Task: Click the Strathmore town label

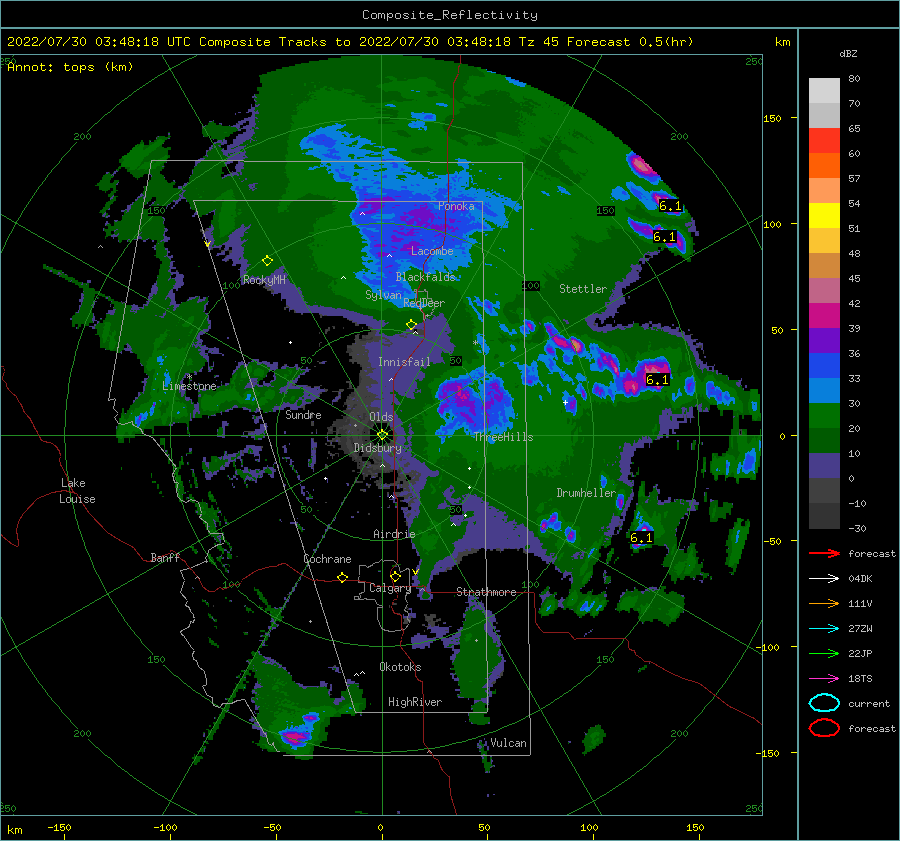Action: [486, 592]
